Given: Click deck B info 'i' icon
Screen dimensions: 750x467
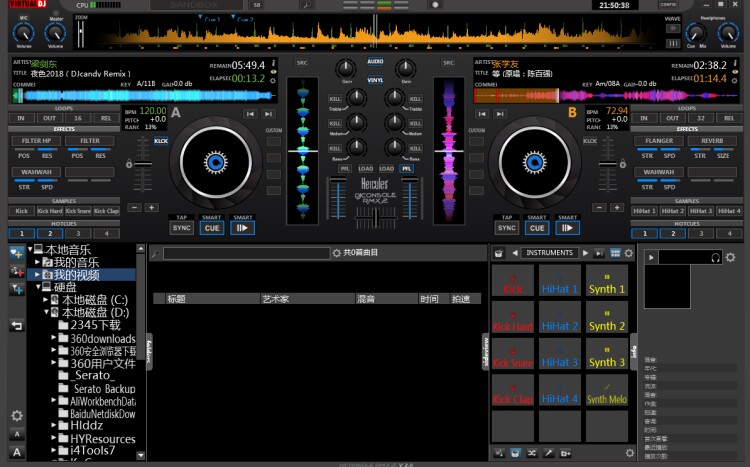Looking at the screenshot, I should [735, 63].
